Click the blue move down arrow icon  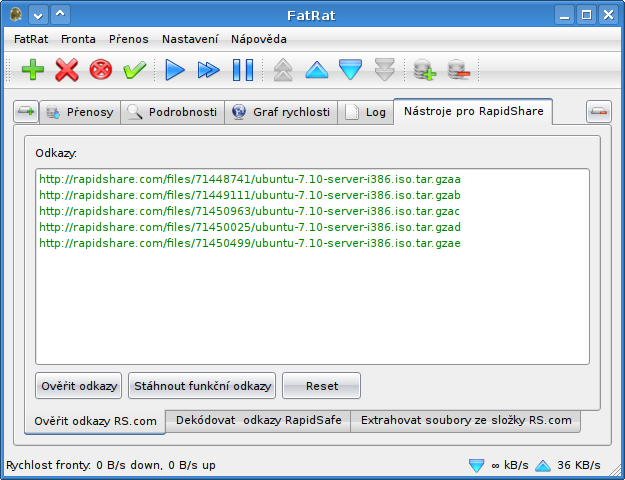(350, 70)
